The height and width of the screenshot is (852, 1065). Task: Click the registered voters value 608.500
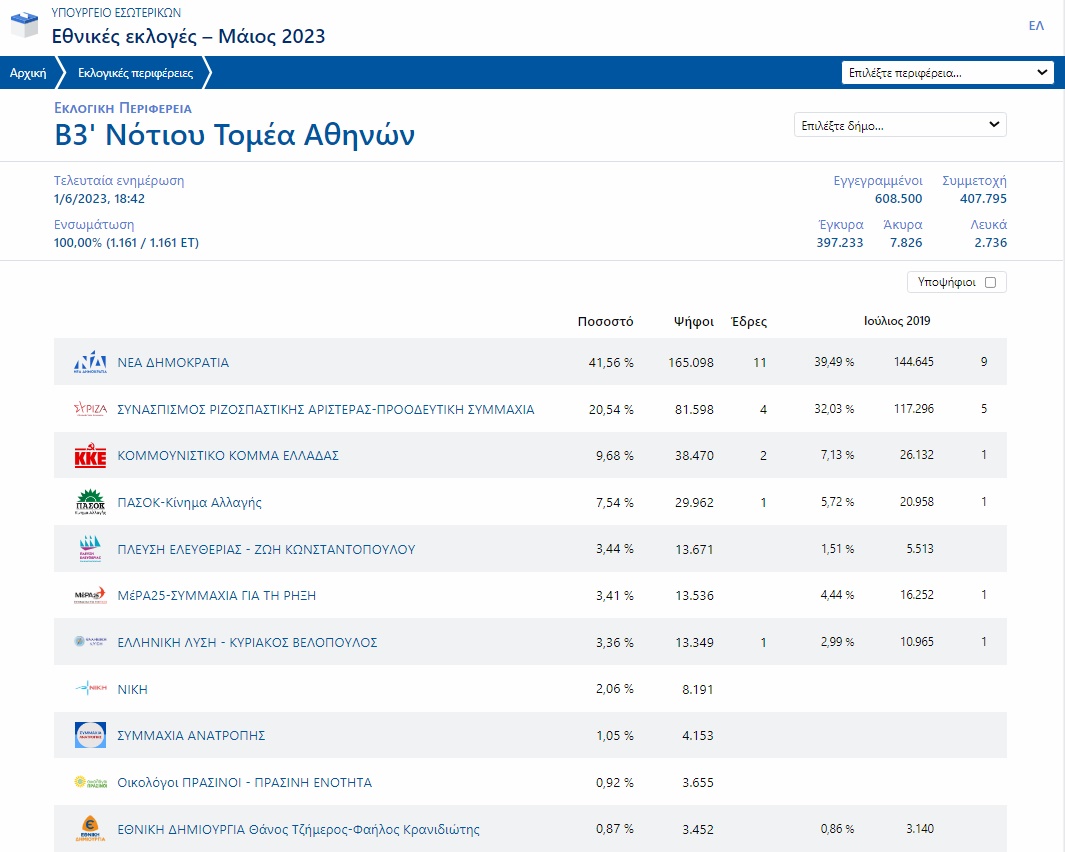[x=899, y=199]
